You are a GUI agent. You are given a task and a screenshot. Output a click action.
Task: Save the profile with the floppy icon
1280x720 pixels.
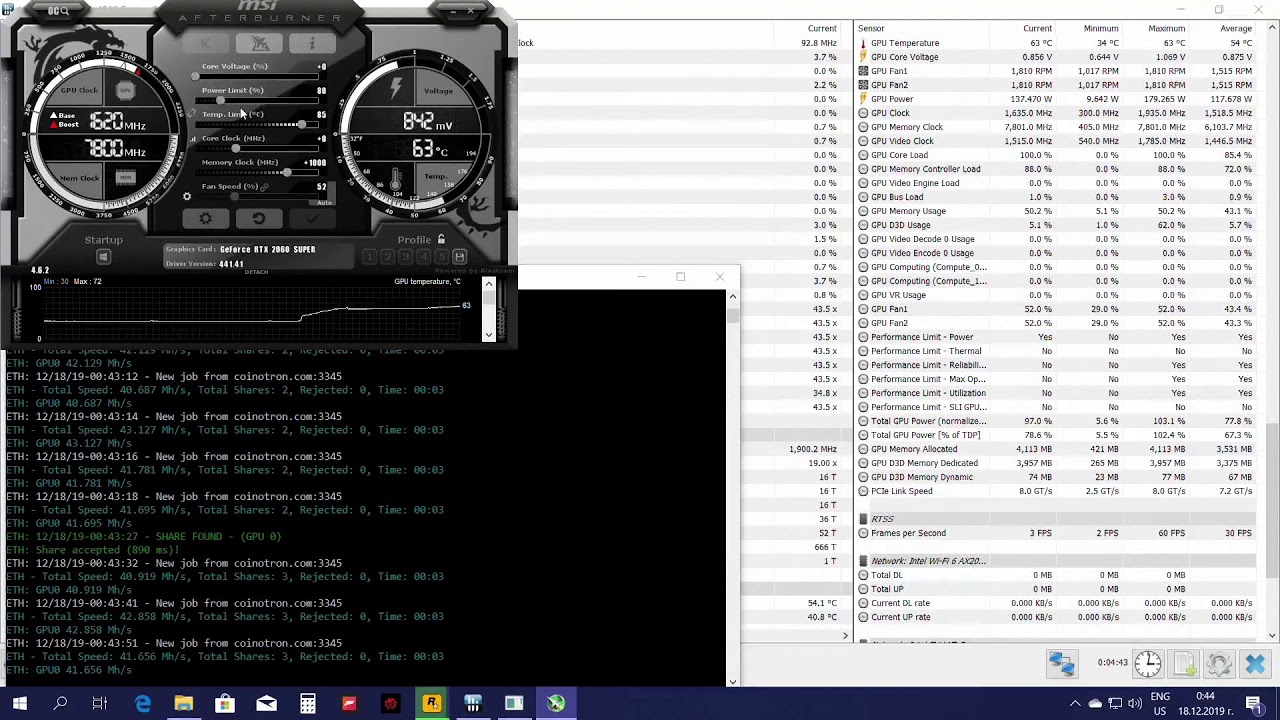459,258
